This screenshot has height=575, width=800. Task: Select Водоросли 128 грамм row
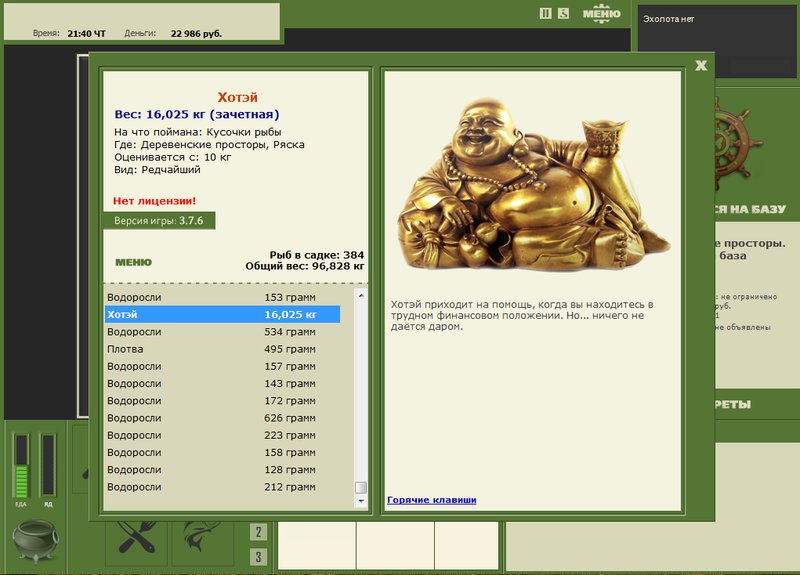click(x=222, y=470)
